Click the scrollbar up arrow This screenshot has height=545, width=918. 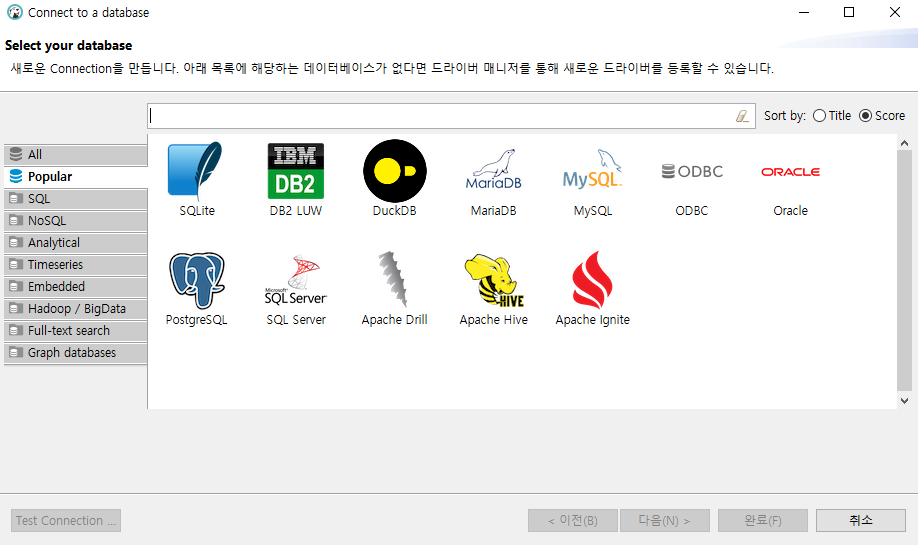(x=905, y=143)
